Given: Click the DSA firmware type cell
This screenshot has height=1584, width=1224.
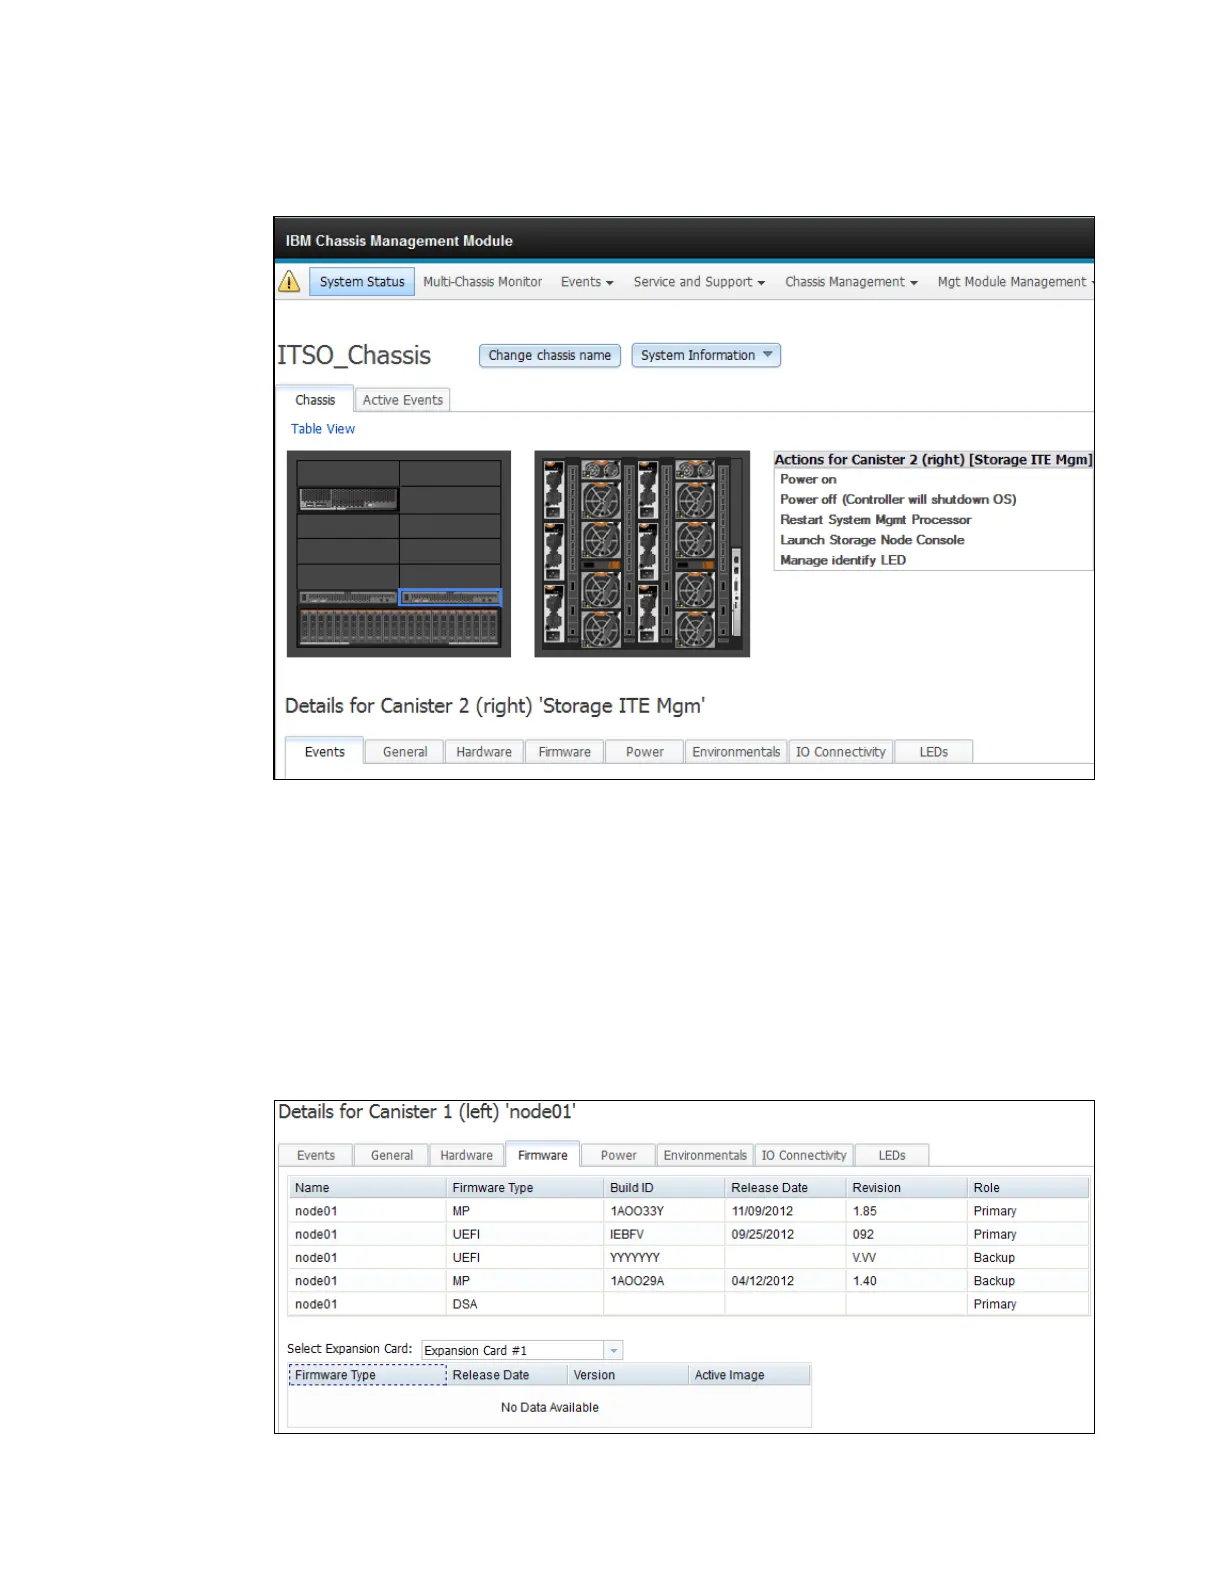Looking at the screenshot, I should coord(525,1304).
